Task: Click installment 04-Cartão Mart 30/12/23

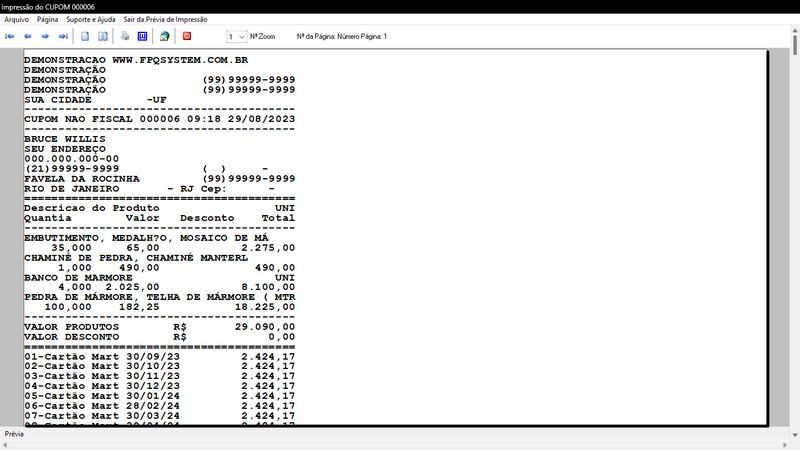Action: click(x=160, y=386)
